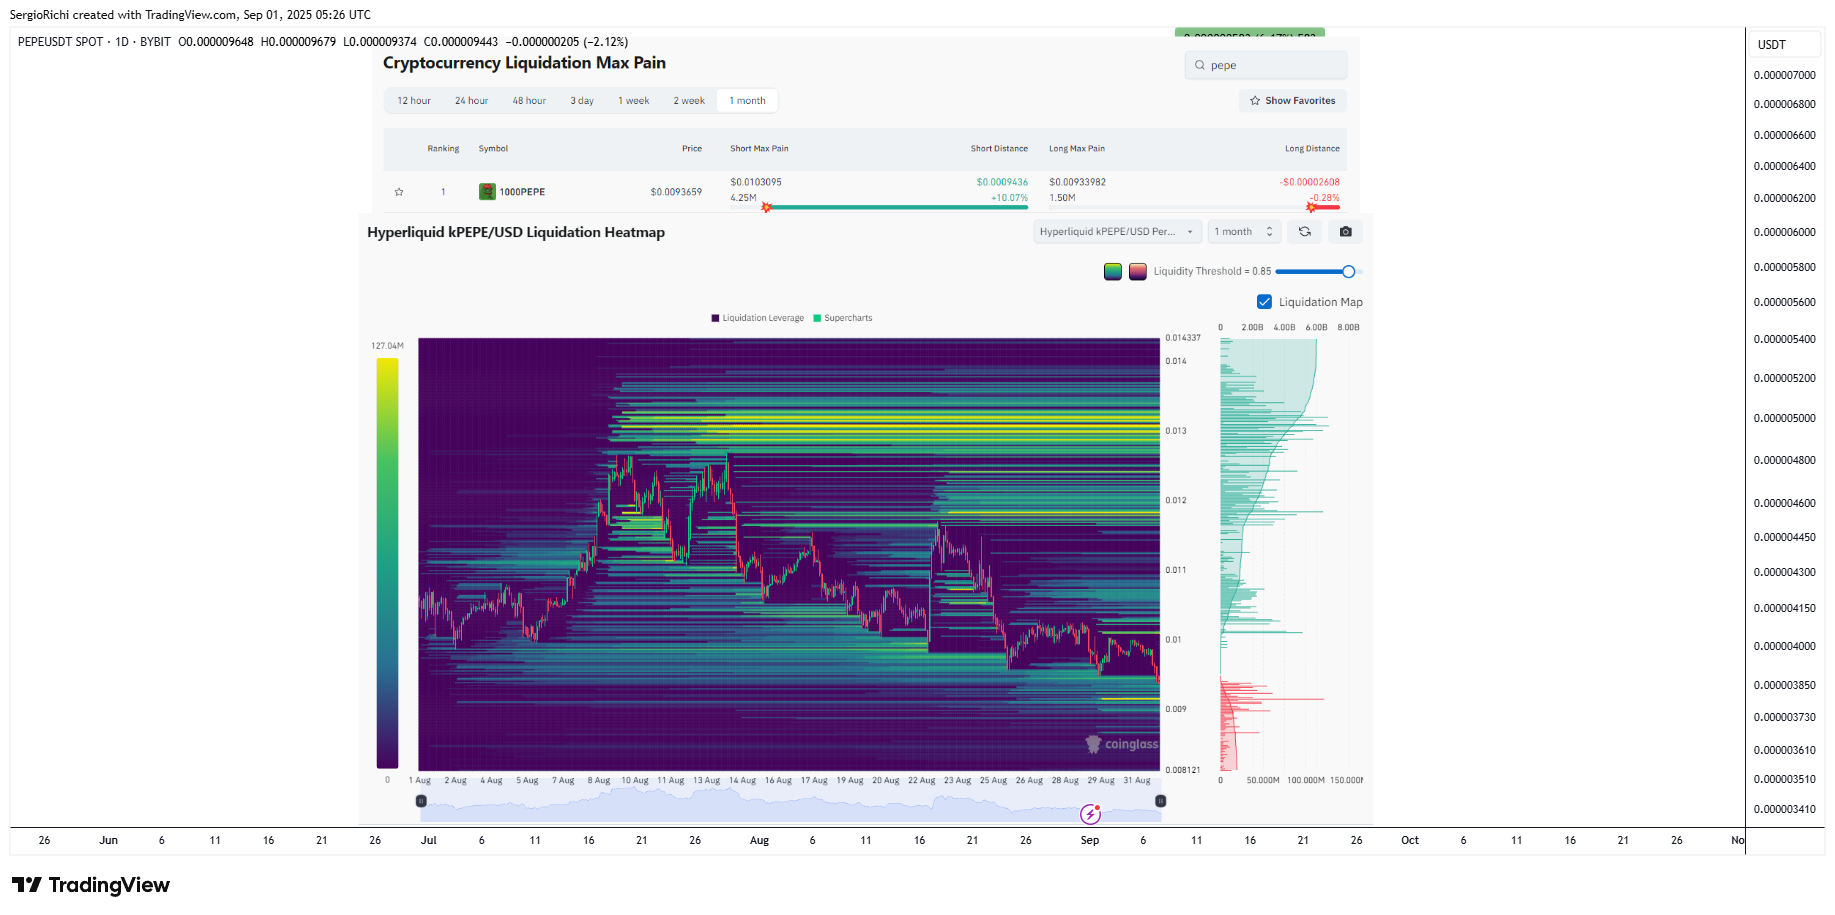
Task: Switch to the 2 week tab
Action: 689,101
